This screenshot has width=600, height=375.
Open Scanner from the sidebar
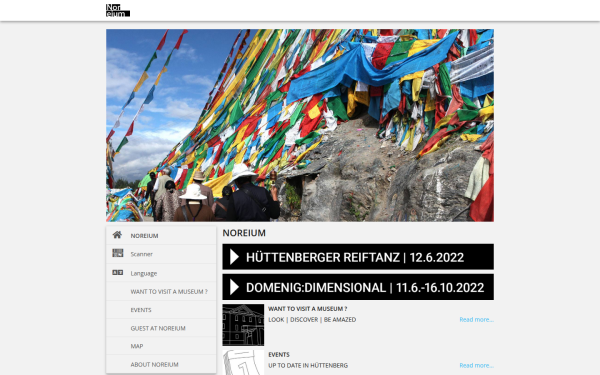coord(161,254)
